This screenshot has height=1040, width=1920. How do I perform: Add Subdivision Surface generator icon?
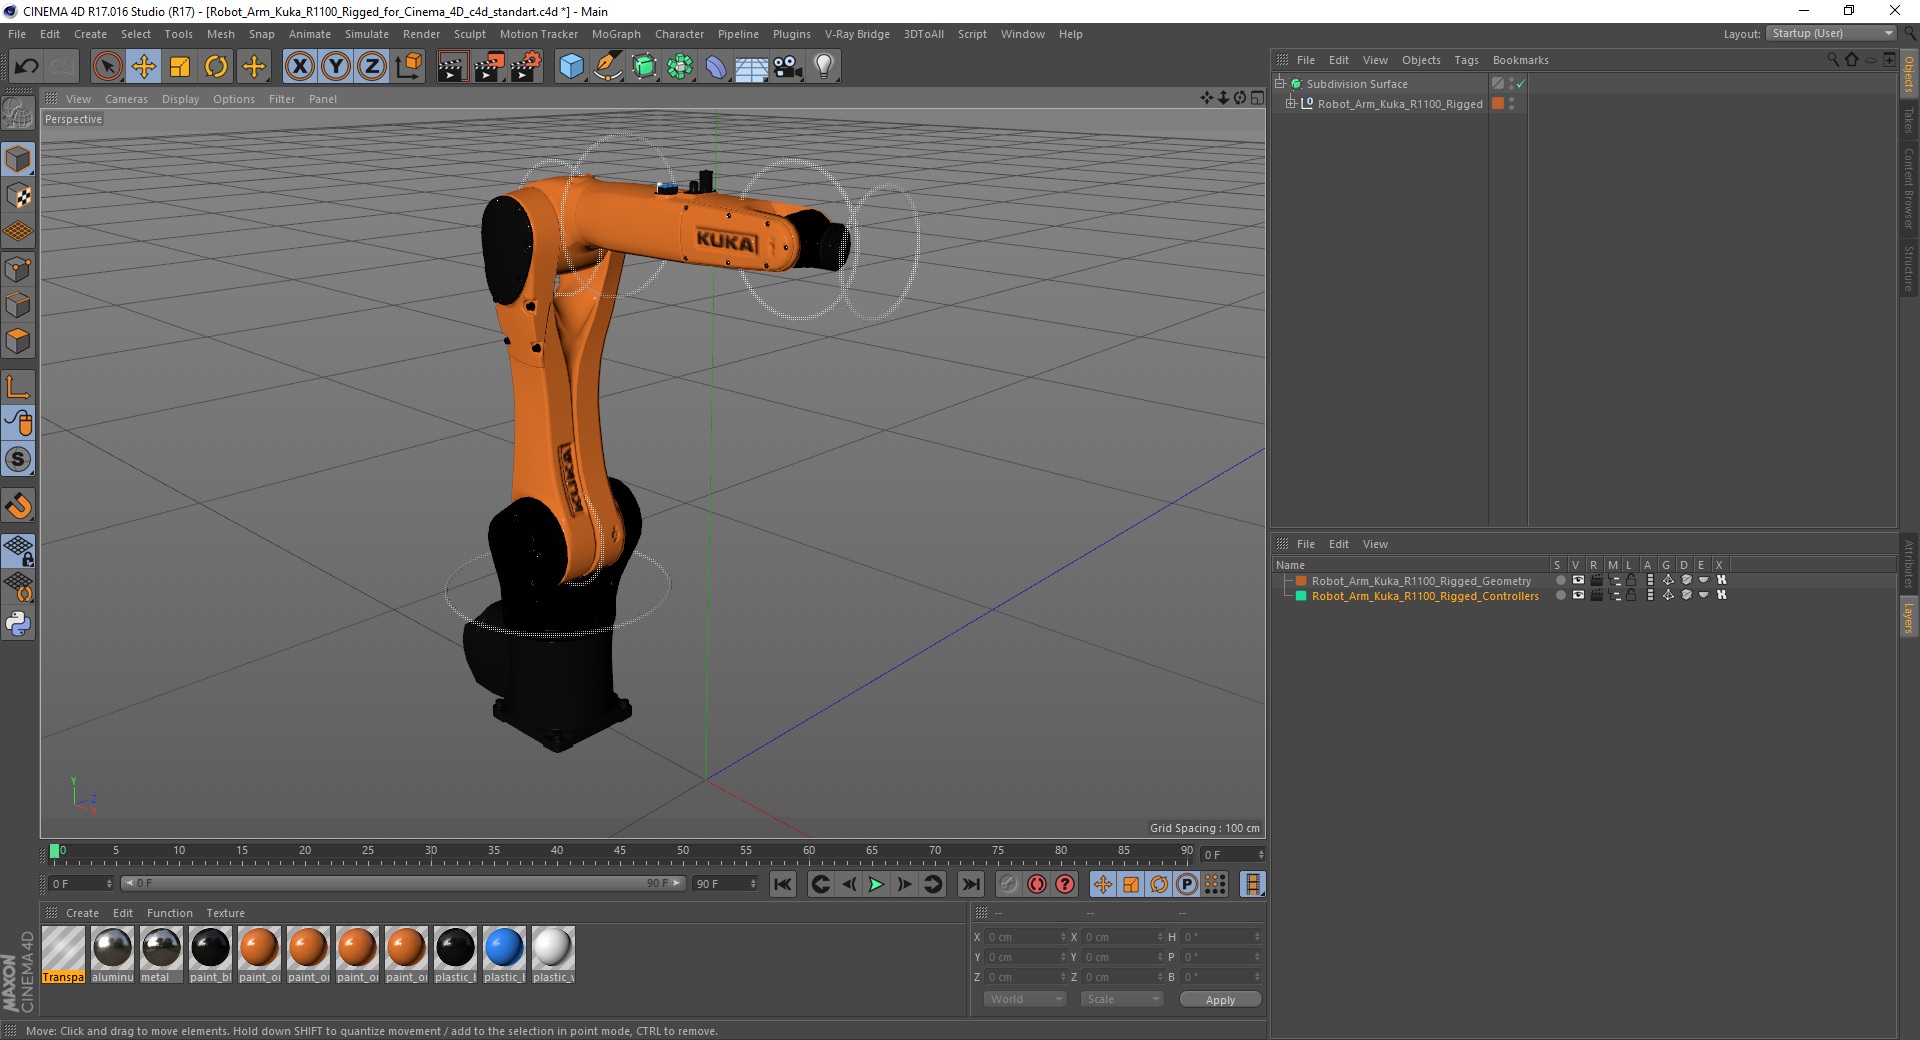pyautogui.click(x=644, y=67)
